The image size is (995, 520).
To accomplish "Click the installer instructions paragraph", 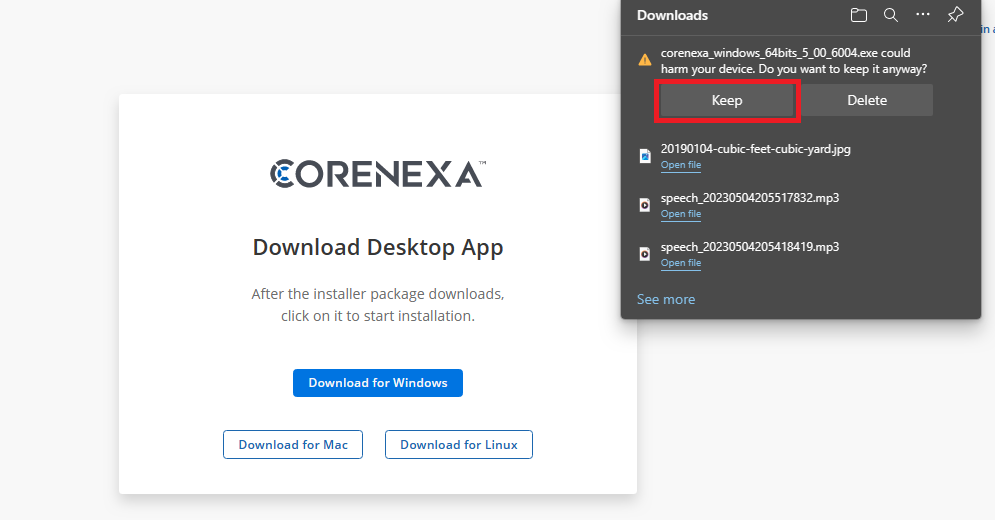I will pyautogui.click(x=378, y=305).
